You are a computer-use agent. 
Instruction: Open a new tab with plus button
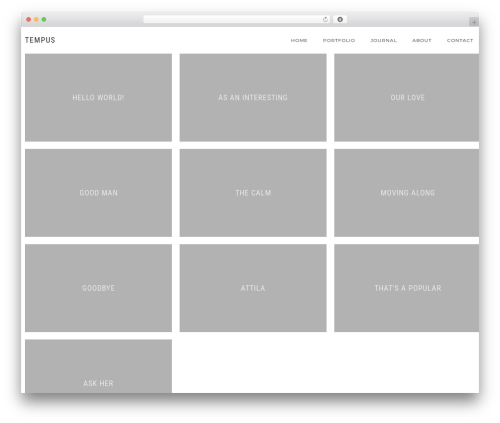(474, 22)
